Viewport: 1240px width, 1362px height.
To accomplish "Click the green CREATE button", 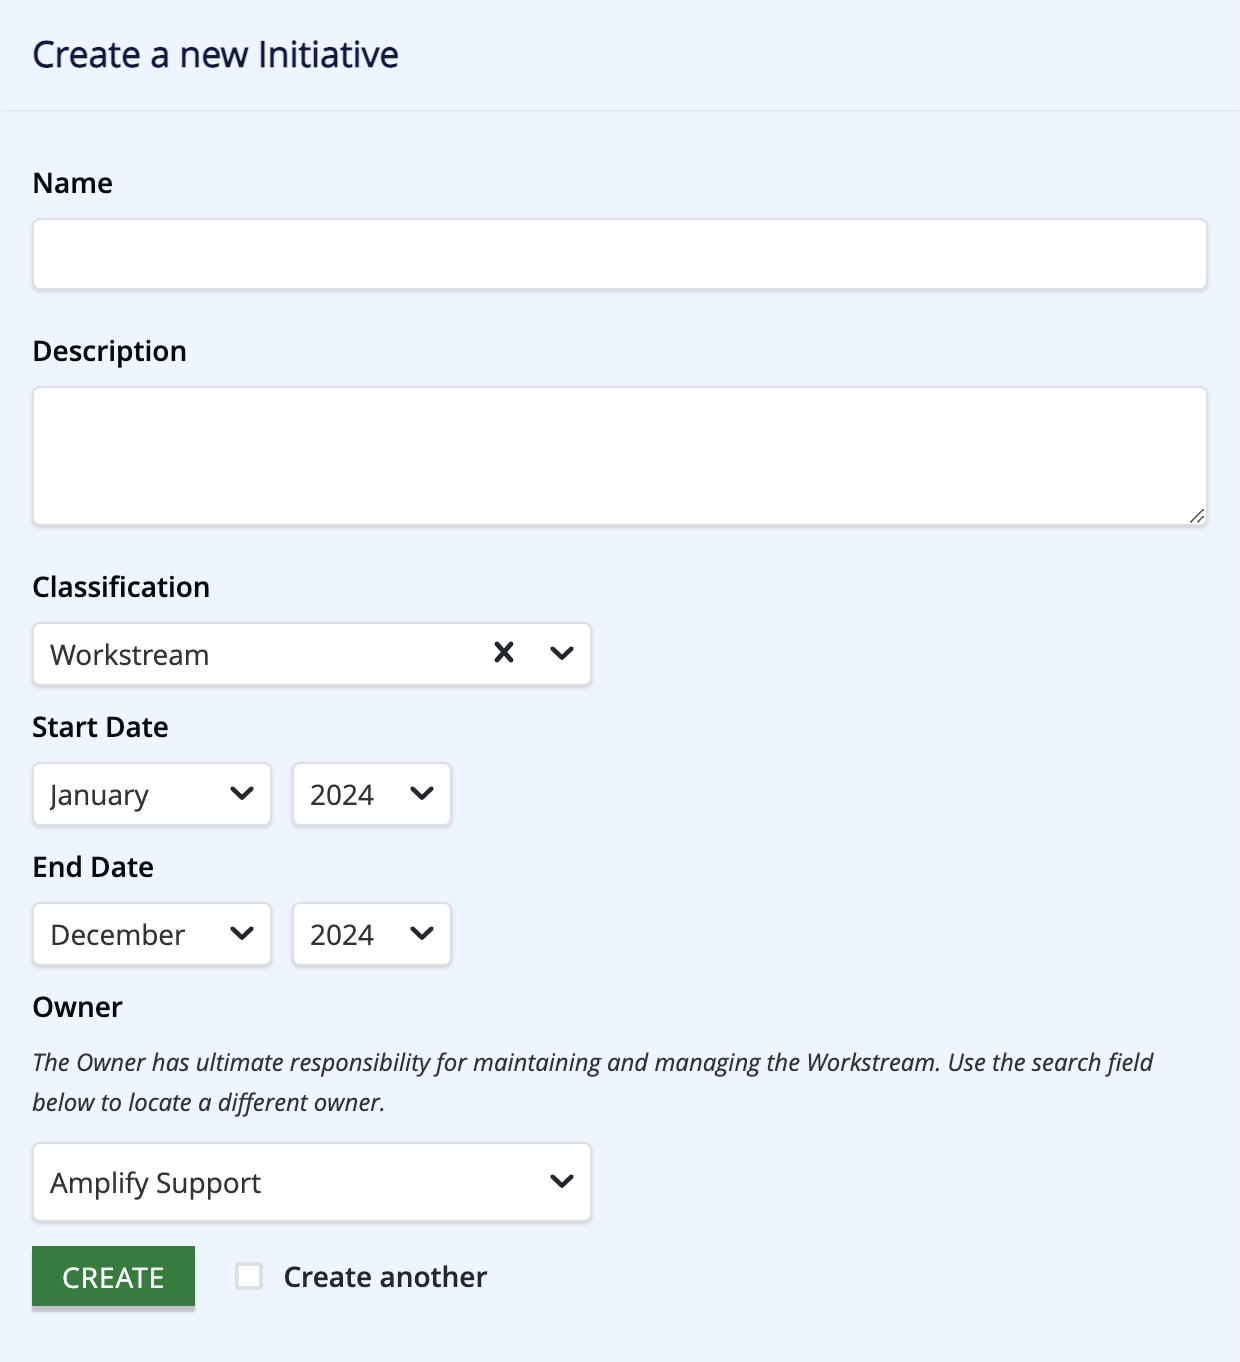I will (x=113, y=1277).
